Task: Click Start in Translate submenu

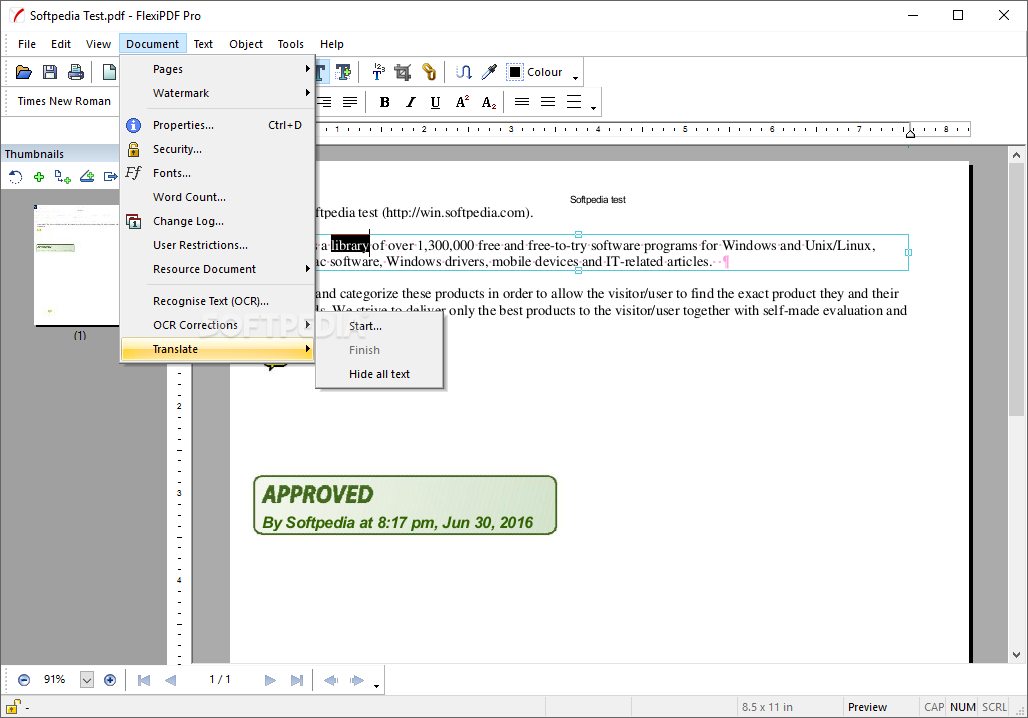Action: click(379, 326)
